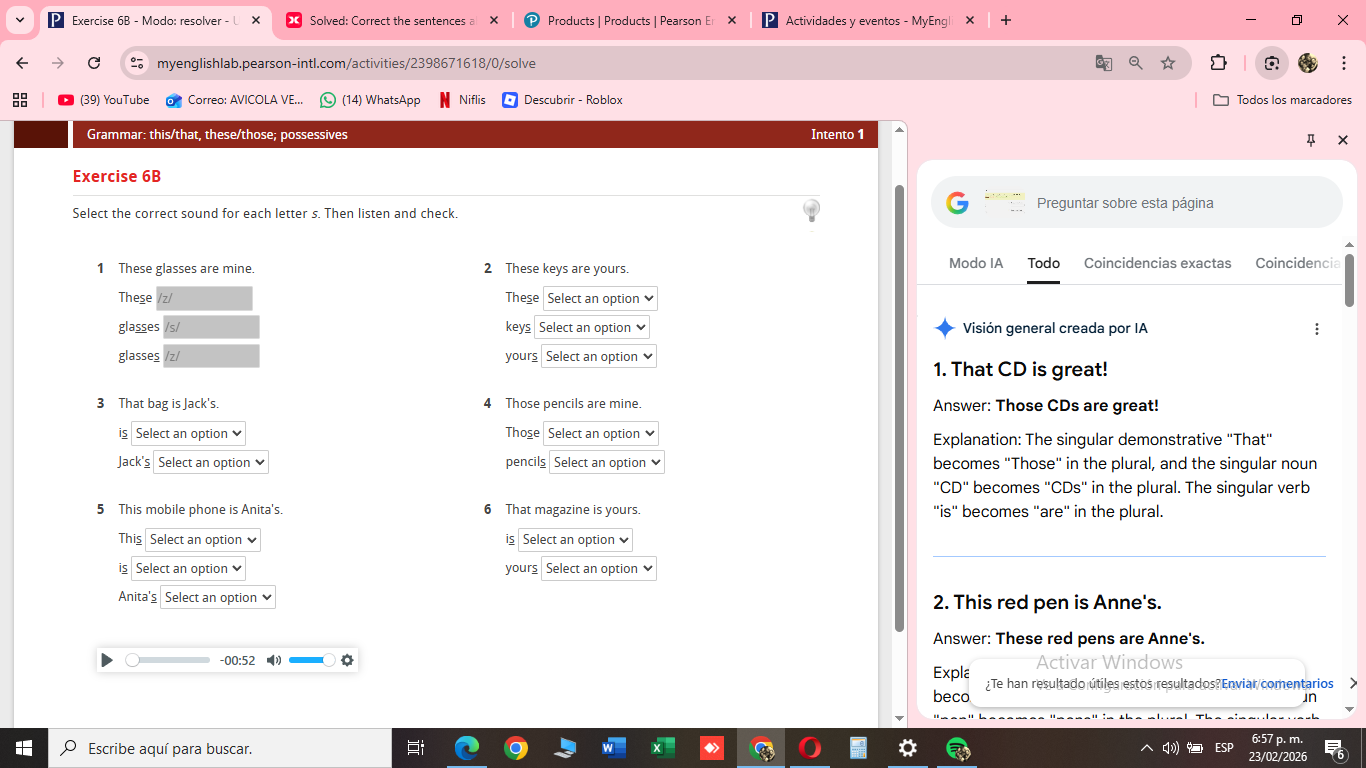Switch to Coincidencias exactas tab
The height and width of the screenshot is (768, 1366).
(x=1157, y=263)
